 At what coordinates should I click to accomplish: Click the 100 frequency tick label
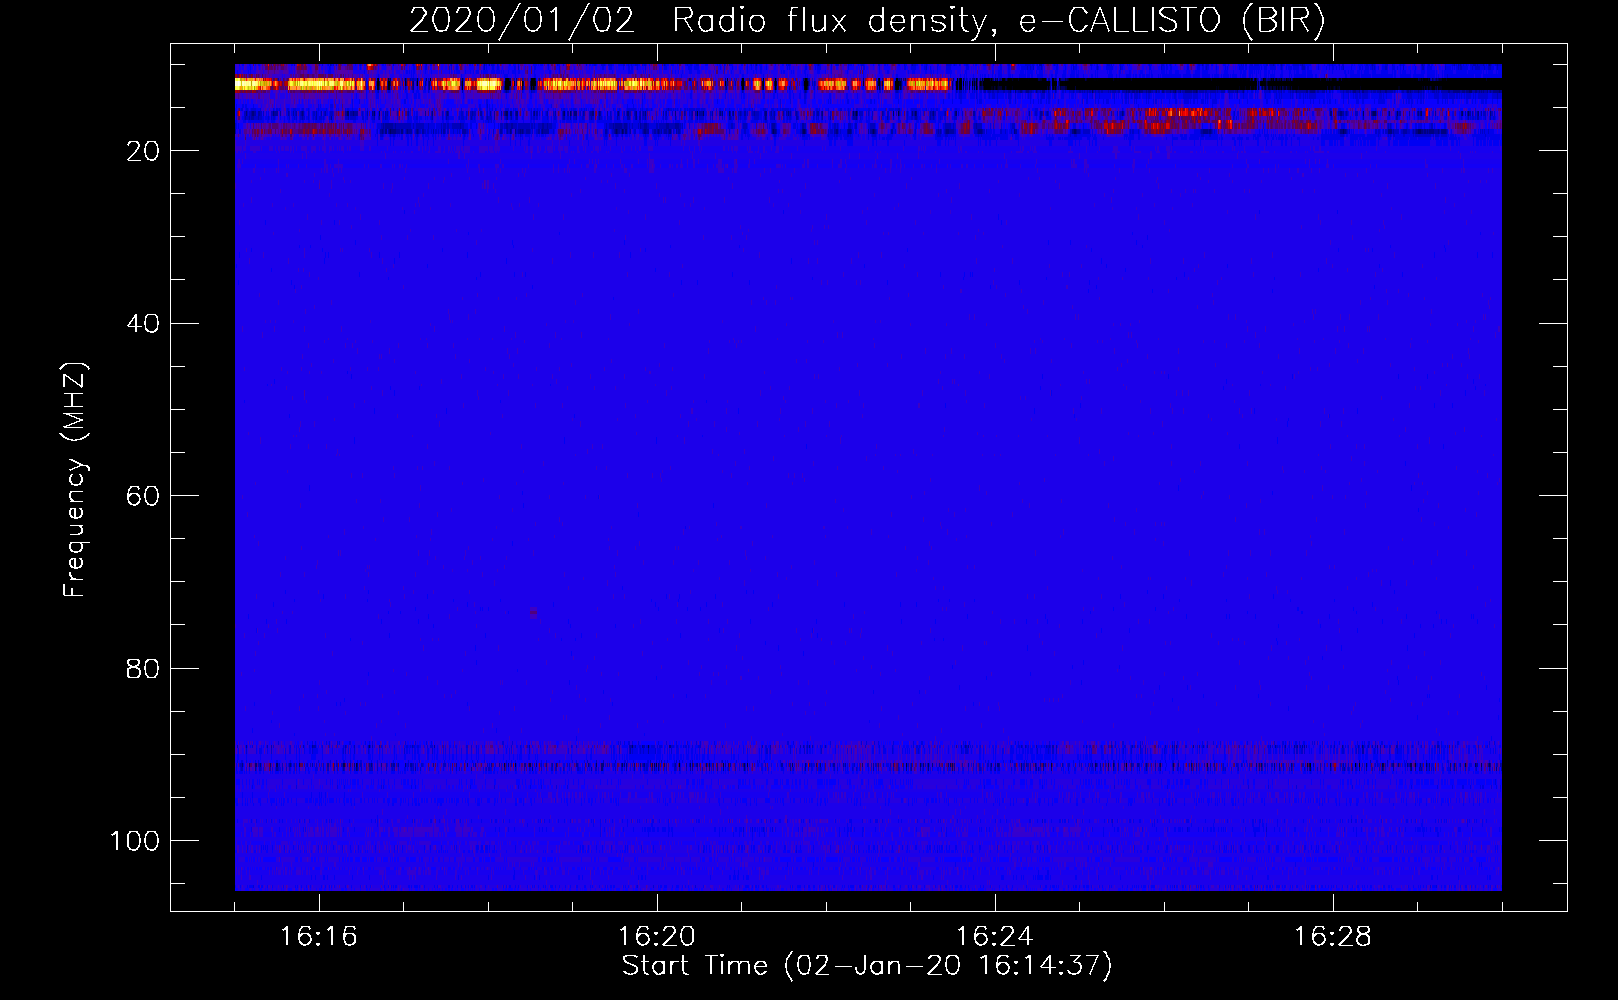tap(135, 841)
